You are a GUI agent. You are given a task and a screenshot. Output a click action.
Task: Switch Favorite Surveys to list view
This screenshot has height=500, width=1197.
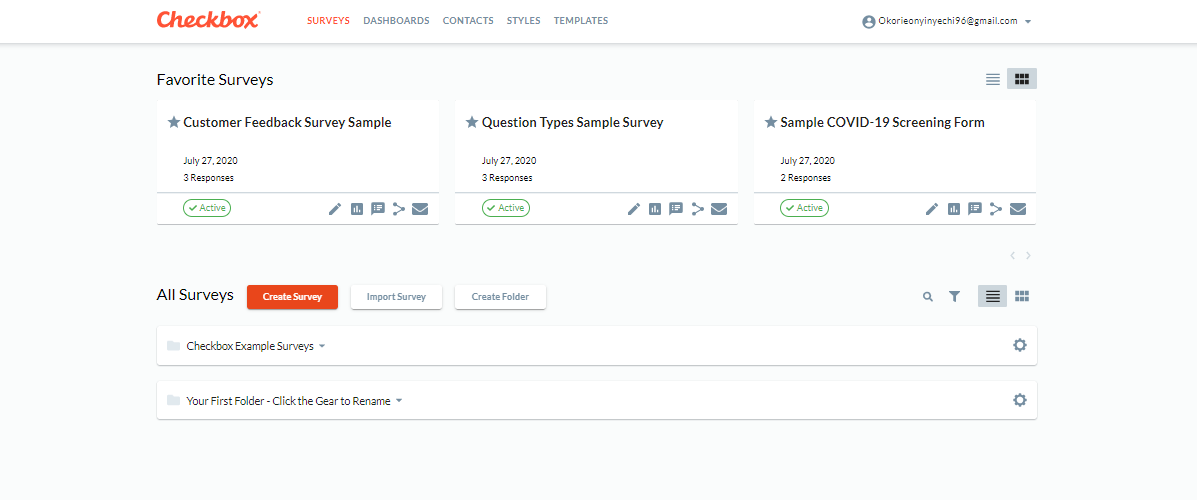point(993,79)
